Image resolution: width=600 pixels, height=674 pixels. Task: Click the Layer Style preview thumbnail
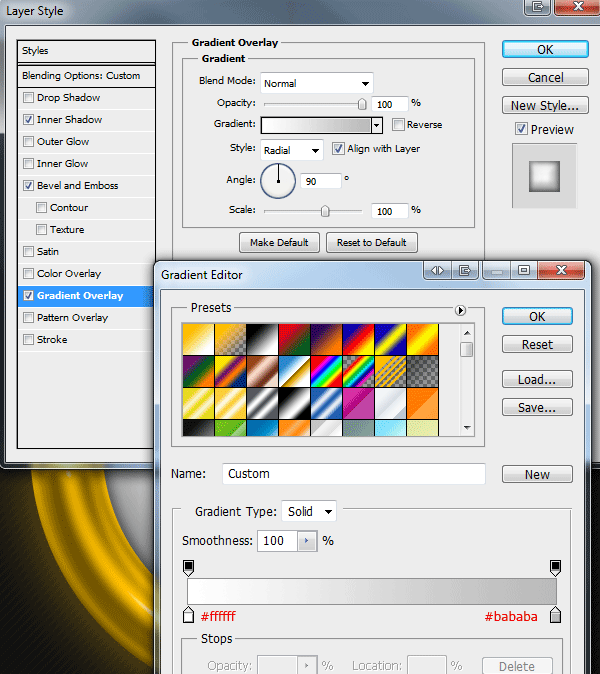pyautogui.click(x=544, y=176)
